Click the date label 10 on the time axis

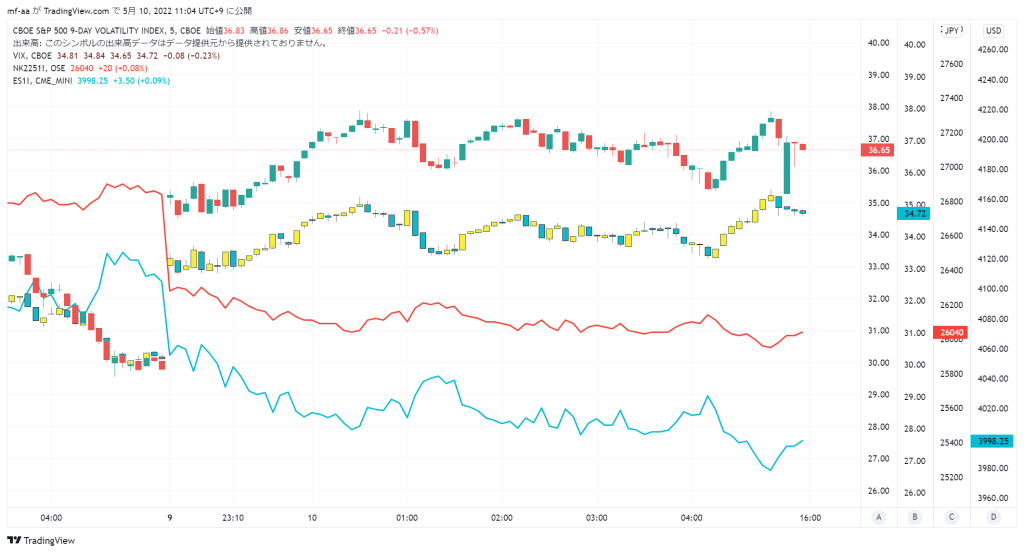point(312,518)
